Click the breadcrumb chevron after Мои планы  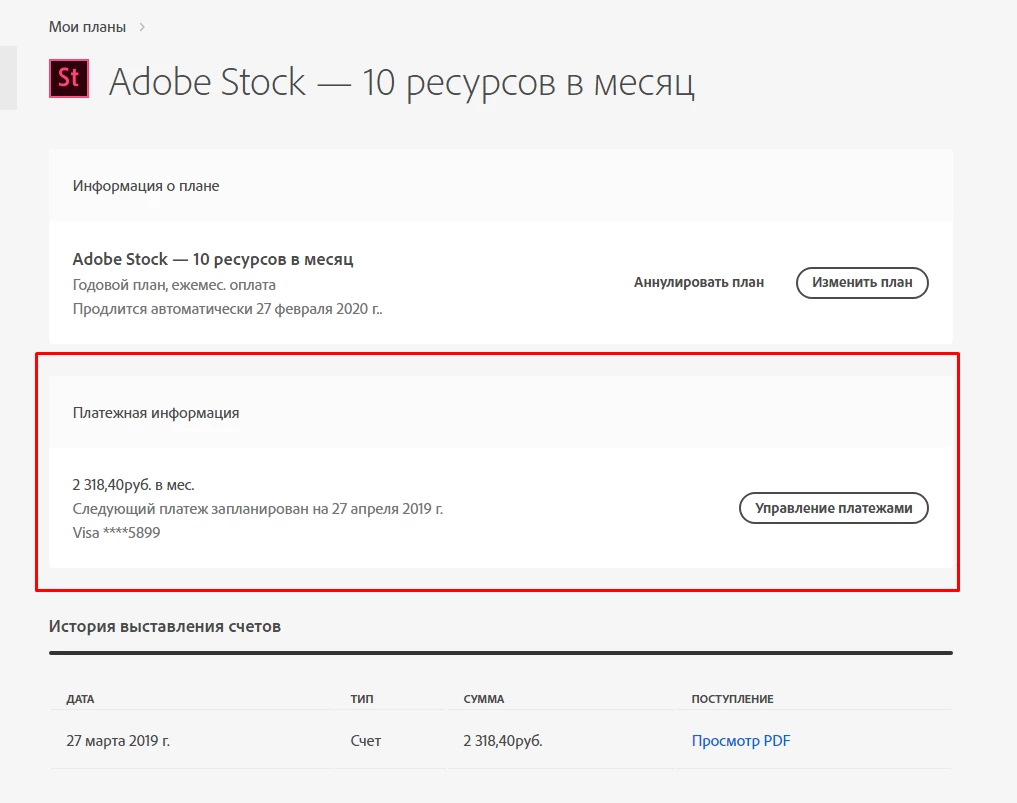coord(142,27)
